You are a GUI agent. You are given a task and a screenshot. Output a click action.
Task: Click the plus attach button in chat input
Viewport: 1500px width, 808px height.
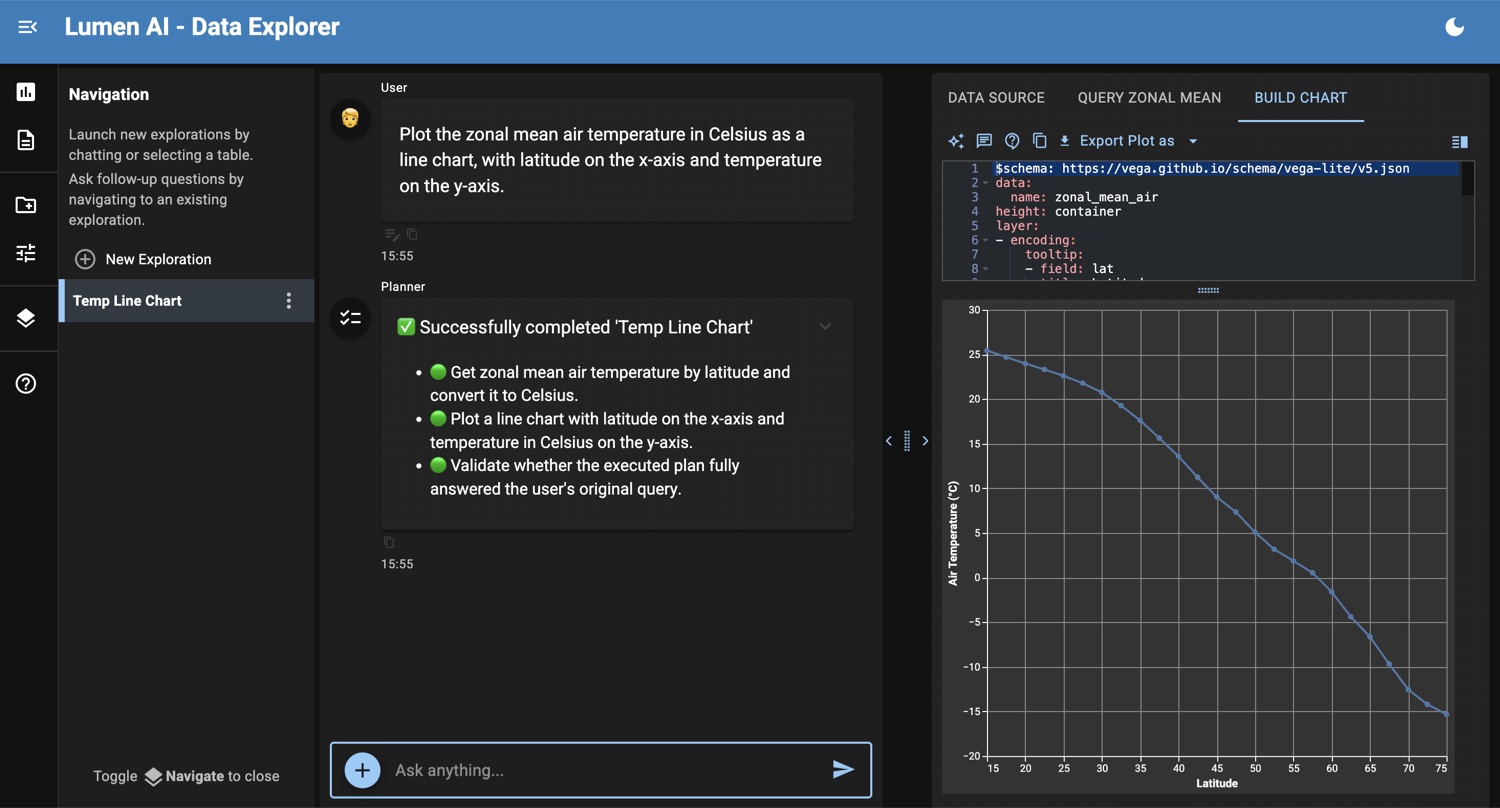tap(362, 770)
